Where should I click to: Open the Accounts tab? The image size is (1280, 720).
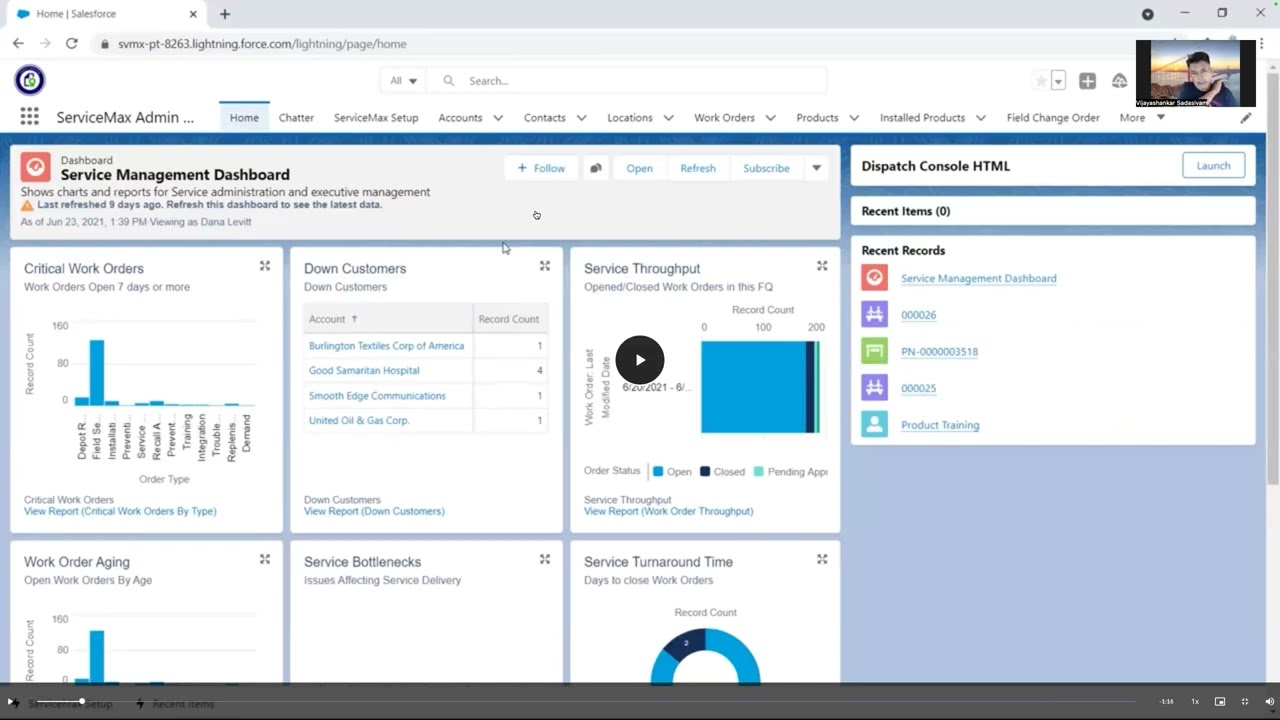click(460, 118)
